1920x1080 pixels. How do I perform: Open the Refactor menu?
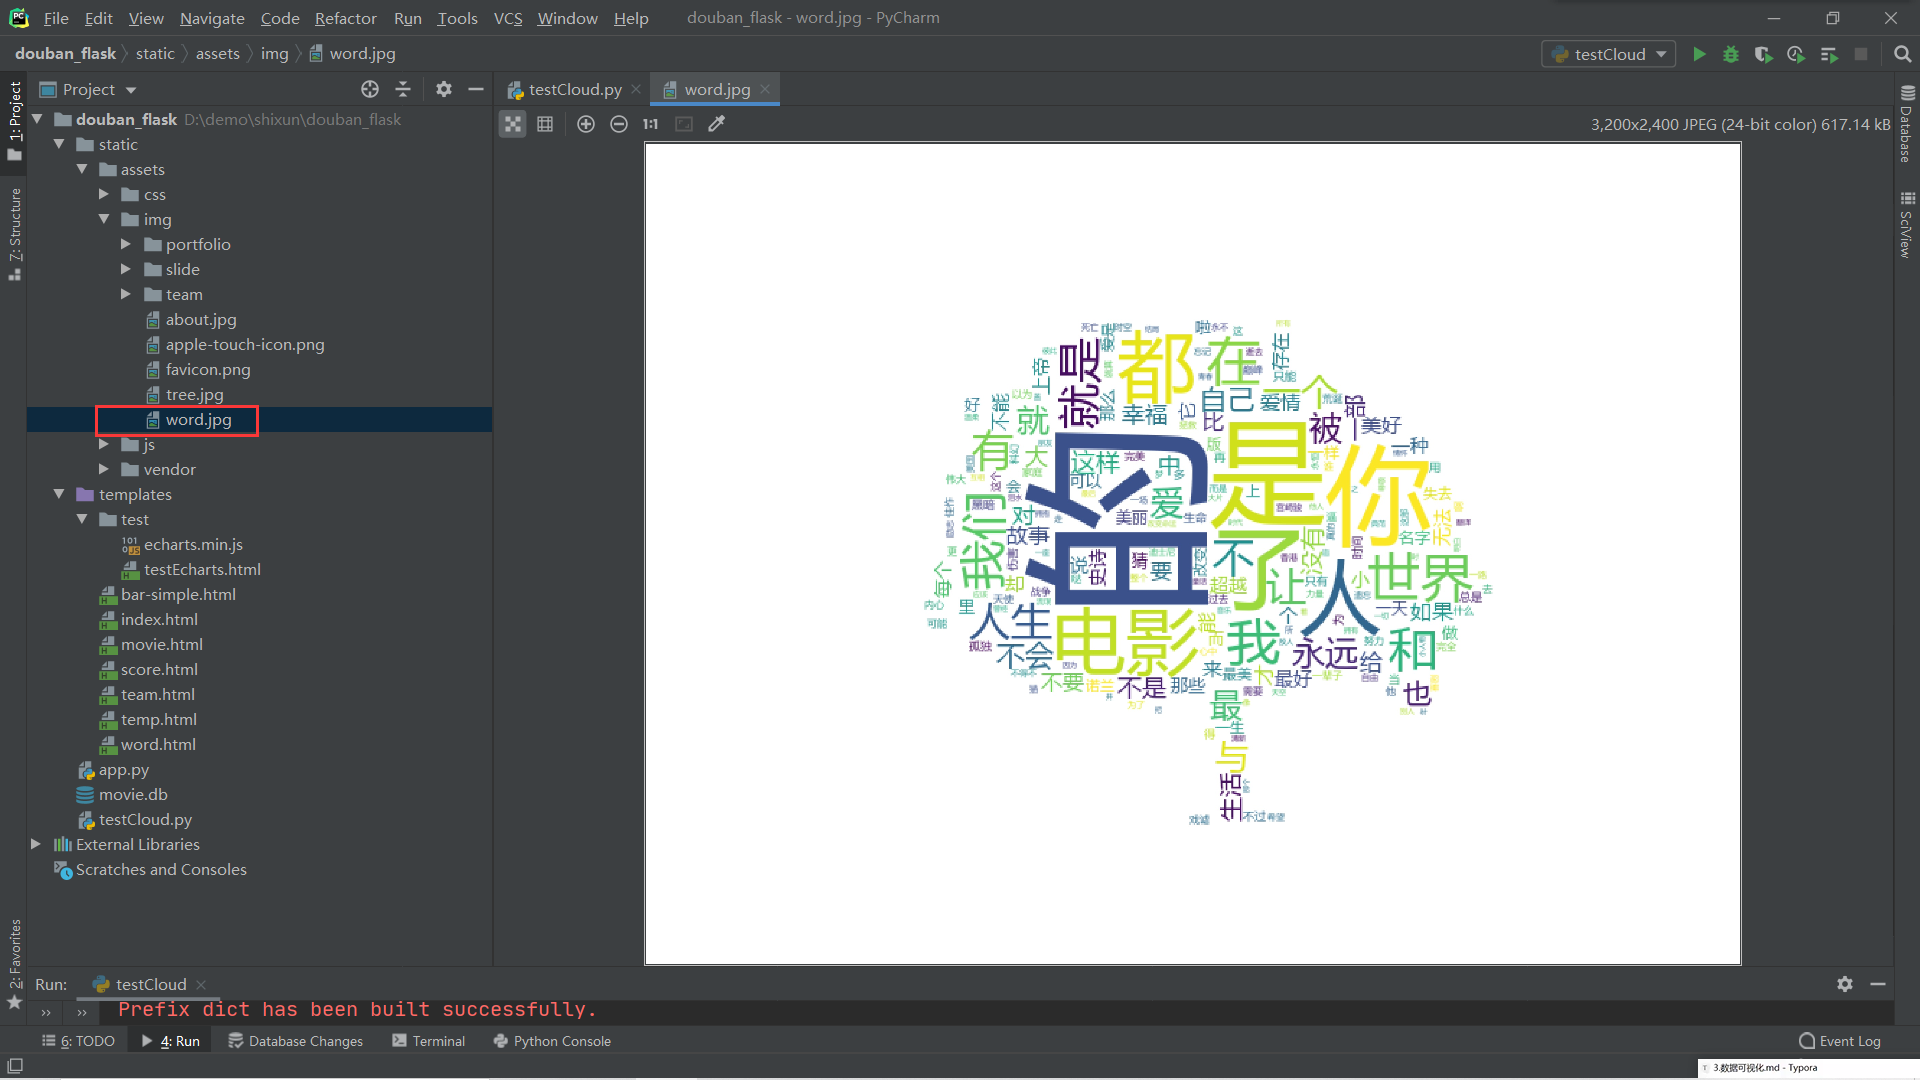pos(345,18)
